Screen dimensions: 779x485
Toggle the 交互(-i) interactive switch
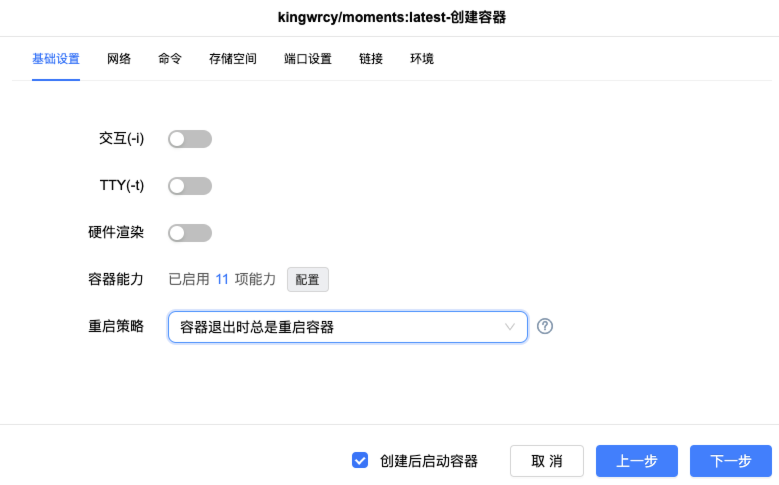point(190,139)
